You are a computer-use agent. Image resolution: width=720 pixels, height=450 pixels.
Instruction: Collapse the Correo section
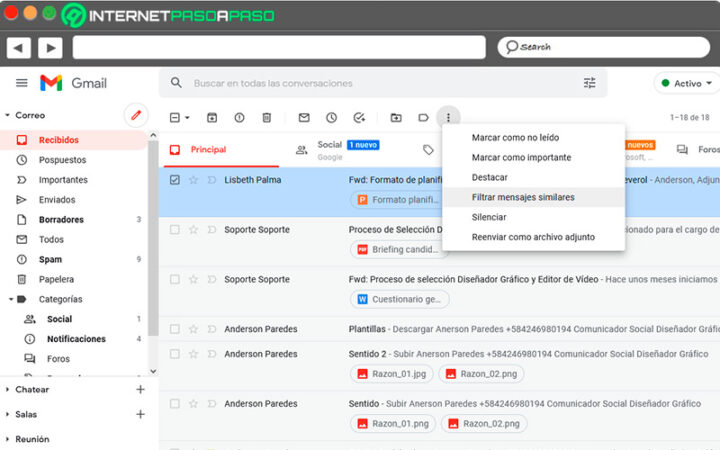click(7, 115)
